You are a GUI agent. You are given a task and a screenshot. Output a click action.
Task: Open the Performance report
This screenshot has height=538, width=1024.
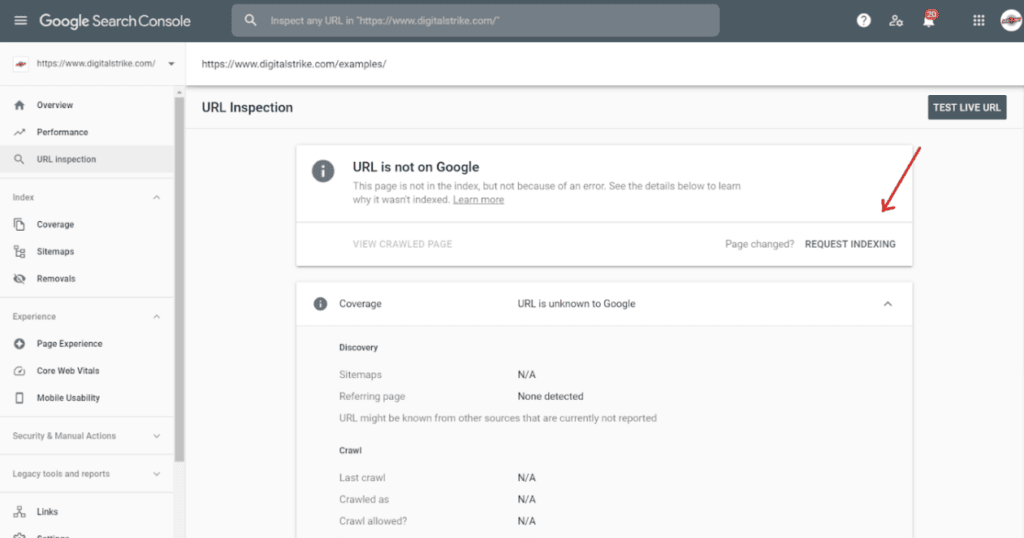tap(62, 132)
